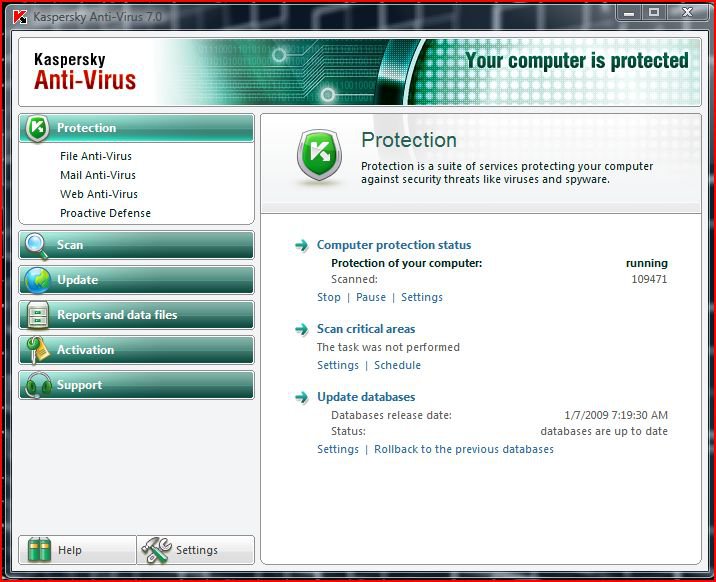Click the large green shield in Protection panel

[x=319, y=155]
